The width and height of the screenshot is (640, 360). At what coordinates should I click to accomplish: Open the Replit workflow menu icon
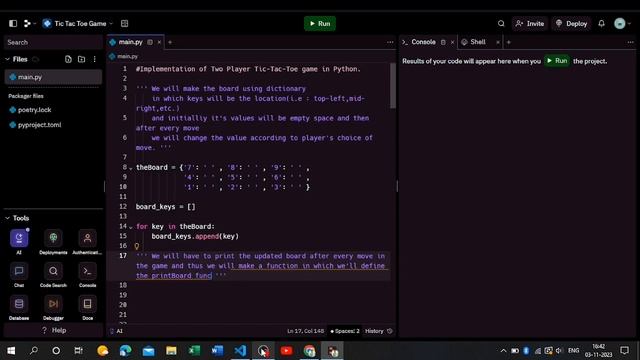click(29, 24)
